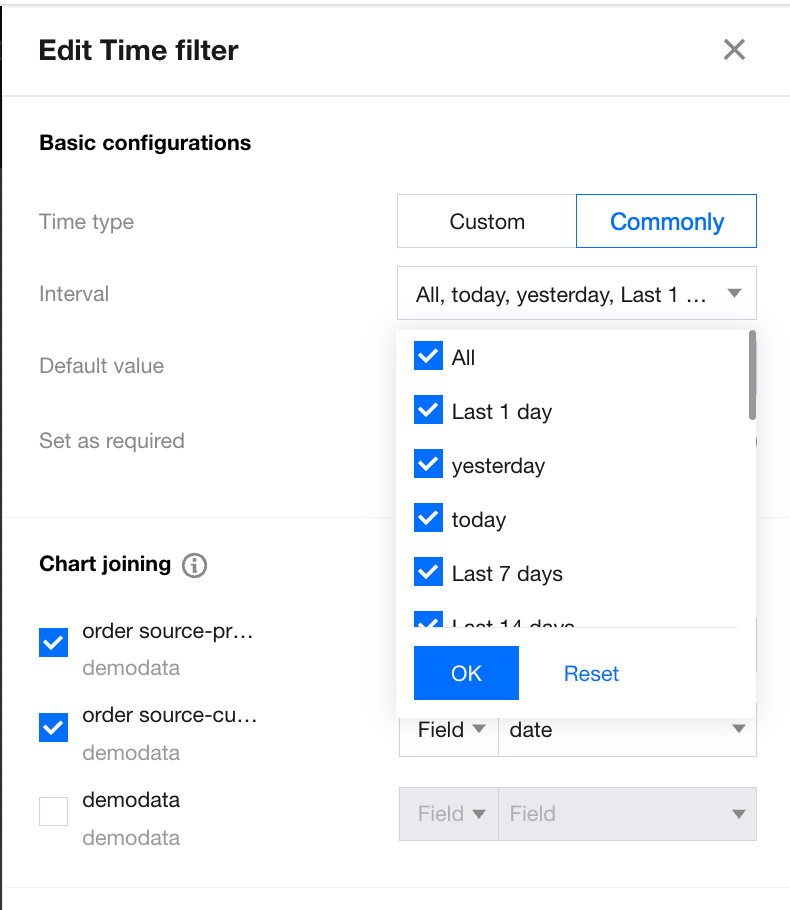Toggle the yesterday interval checkbox
This screenshot has height=910, width=790.
click(x=428, y=464)
